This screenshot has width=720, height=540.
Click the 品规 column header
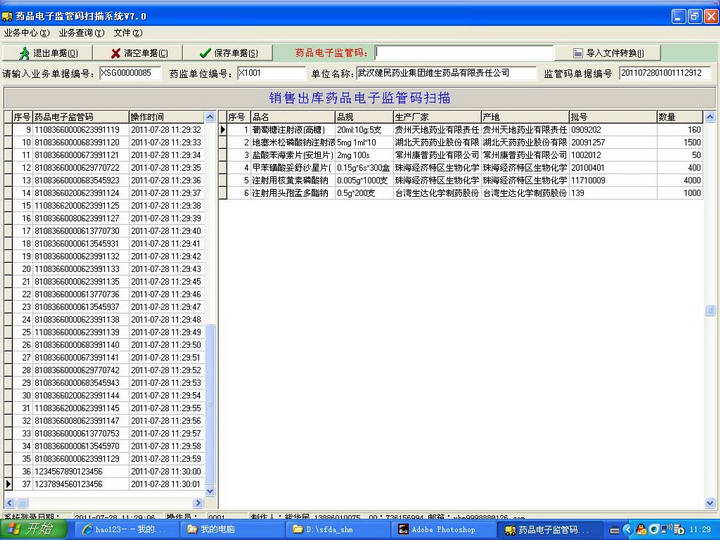[x=364, y=117]
